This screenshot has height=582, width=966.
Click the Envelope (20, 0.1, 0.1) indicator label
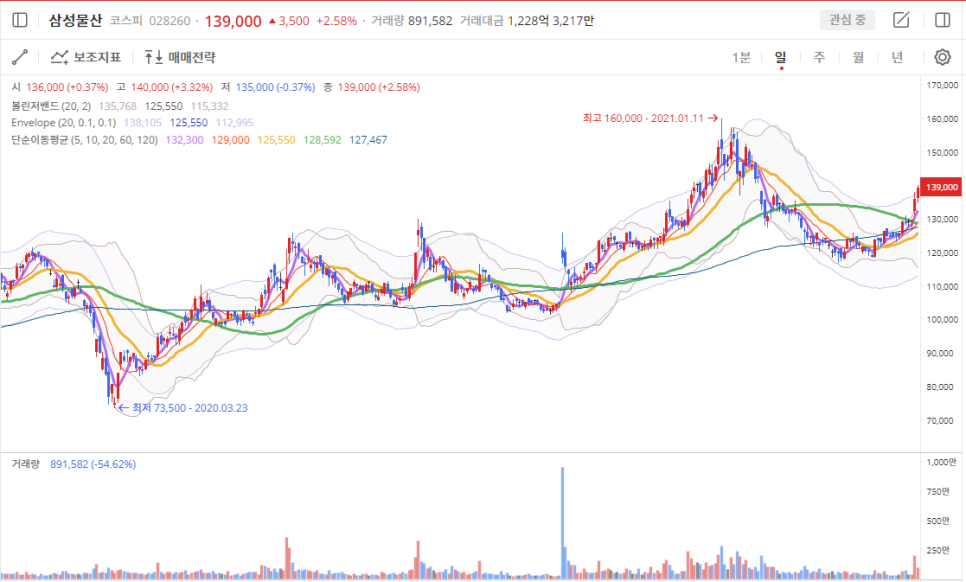63,123
